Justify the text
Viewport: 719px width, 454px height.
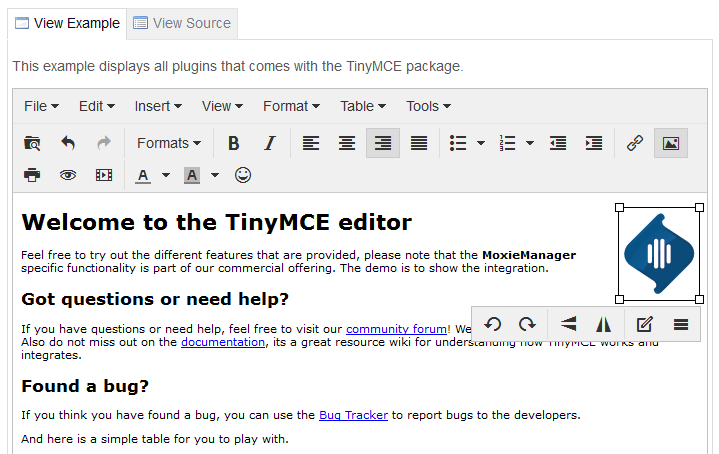(419, 144)
